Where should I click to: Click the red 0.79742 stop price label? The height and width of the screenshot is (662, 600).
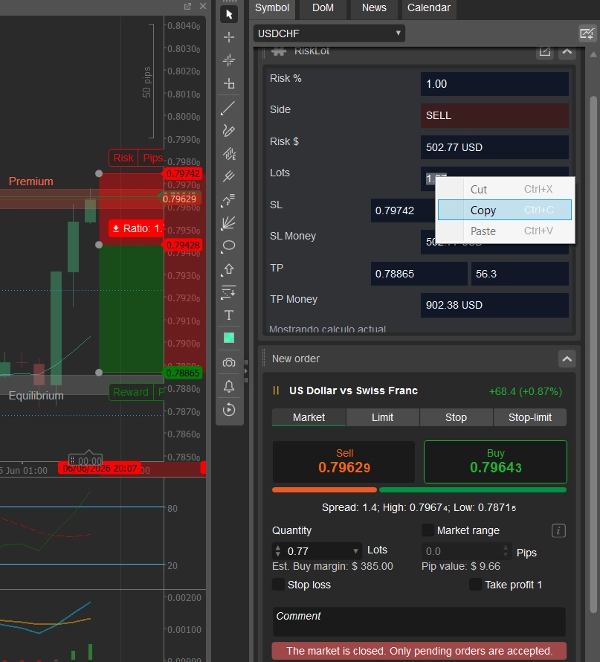pos(182,174)
